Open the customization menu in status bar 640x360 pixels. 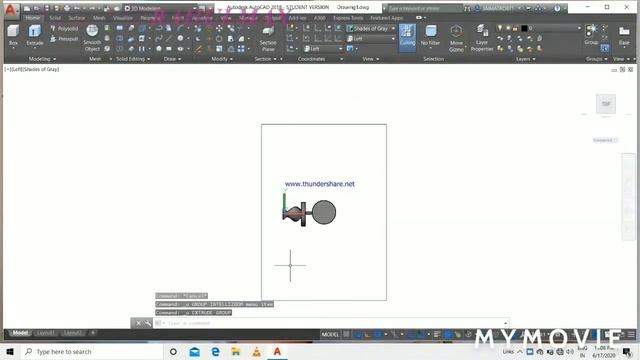coord(631,334)
